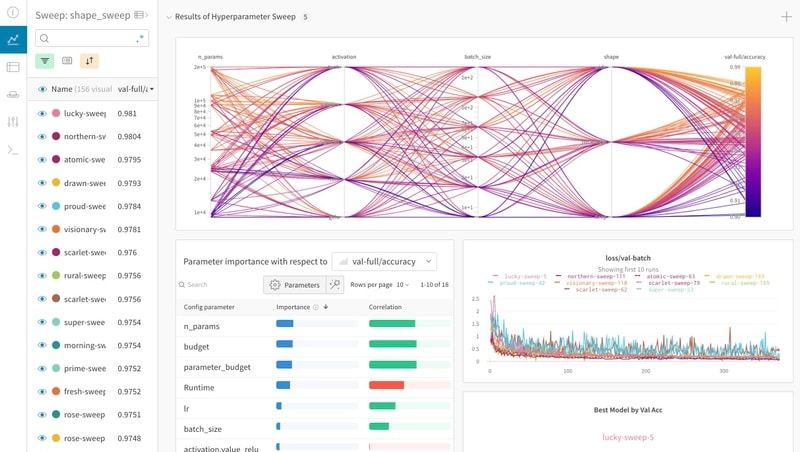Viewport: 800px width, 452px height.
Task: Click the green filter runs button
Action: coord(45,61)
